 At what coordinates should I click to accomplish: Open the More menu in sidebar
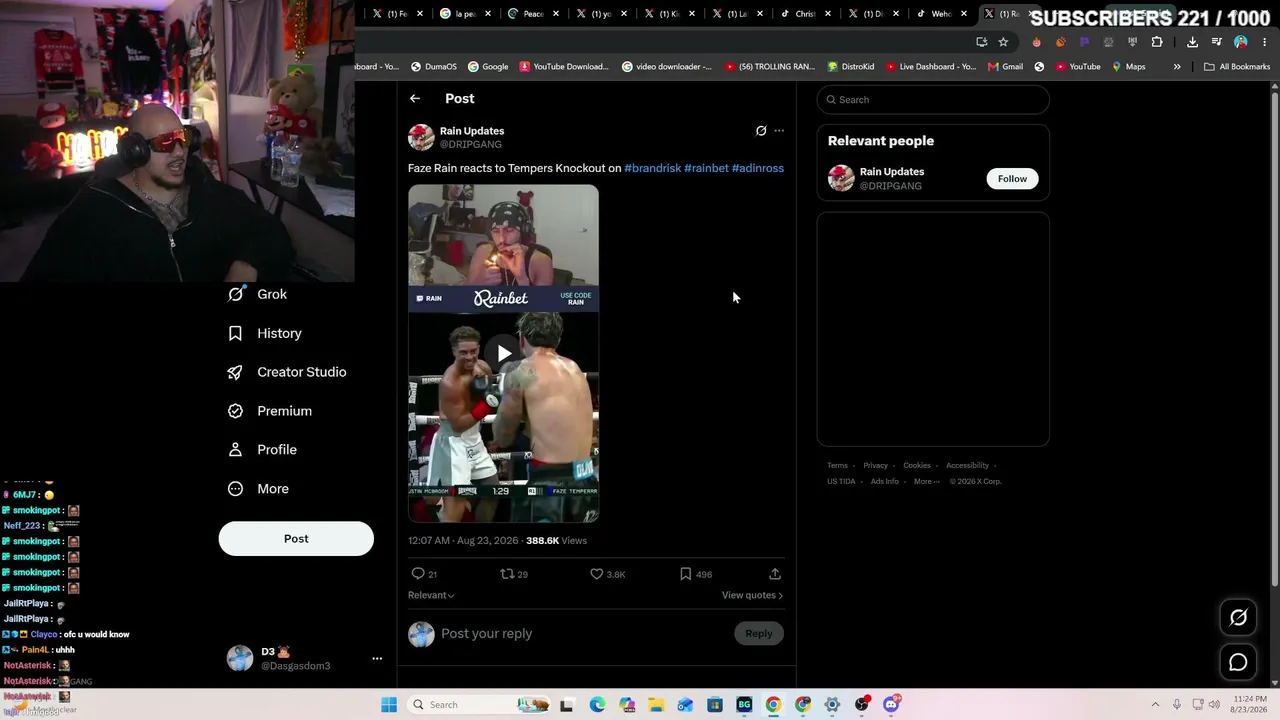[258, 489]
